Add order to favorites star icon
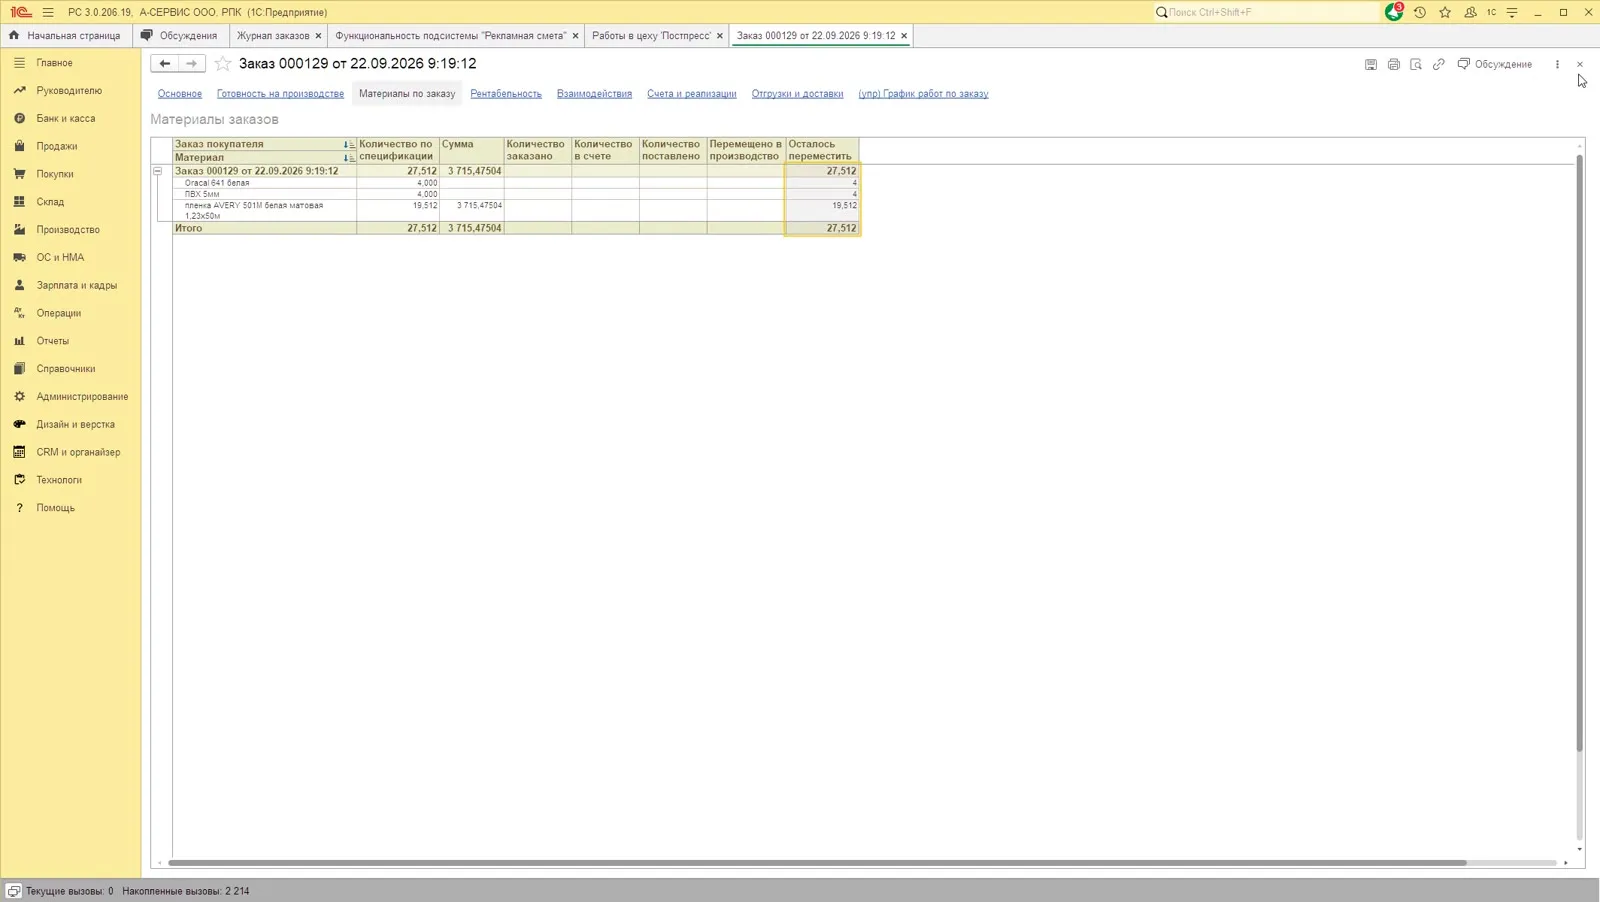 point(223,63)
